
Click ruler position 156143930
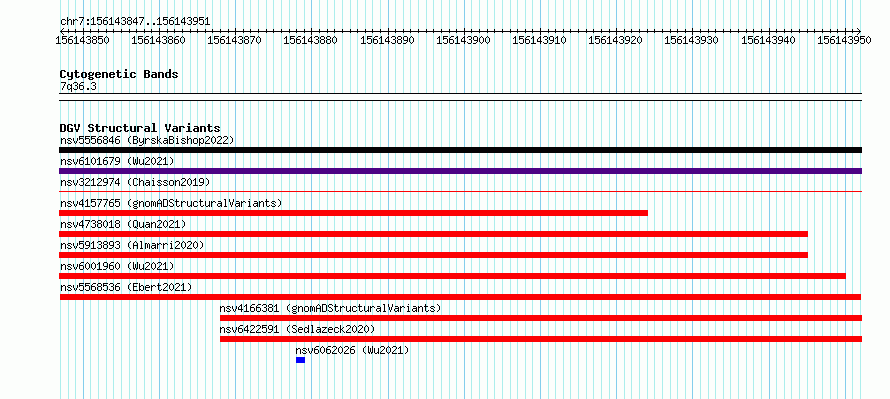[x=692, y=40]
